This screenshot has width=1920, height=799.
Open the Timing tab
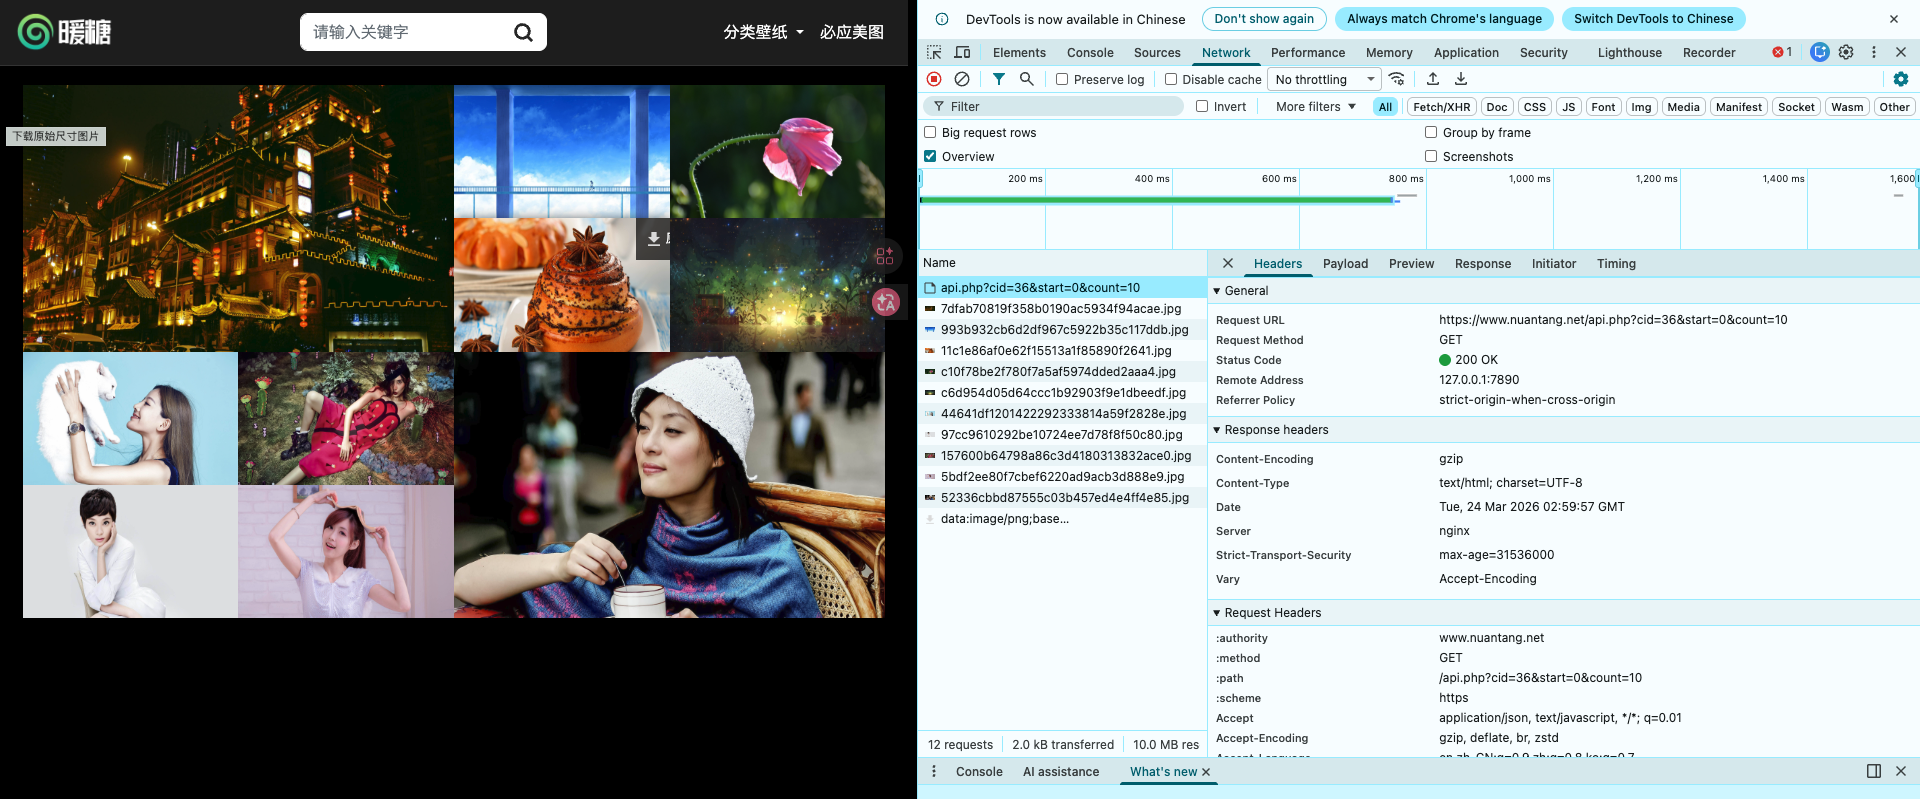click(1616, 264)
